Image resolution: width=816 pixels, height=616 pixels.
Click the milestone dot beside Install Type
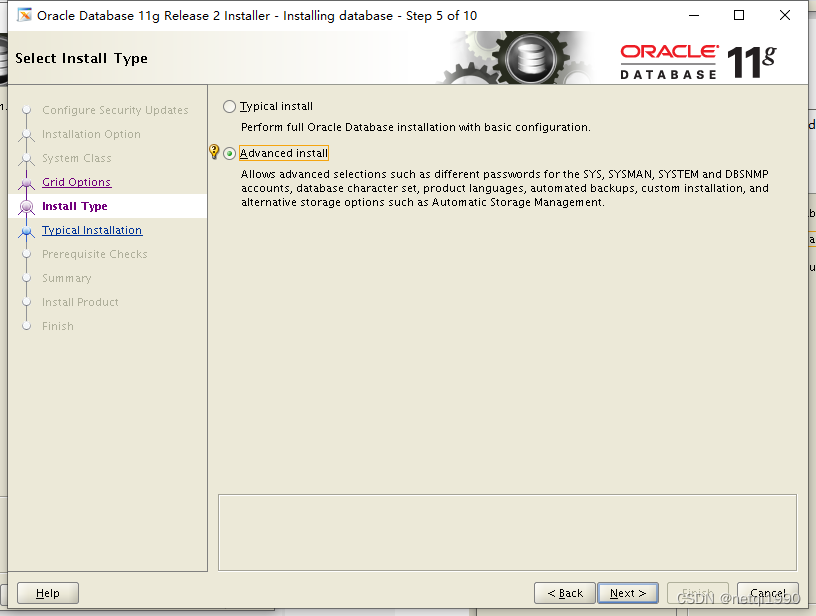(25, 206)
